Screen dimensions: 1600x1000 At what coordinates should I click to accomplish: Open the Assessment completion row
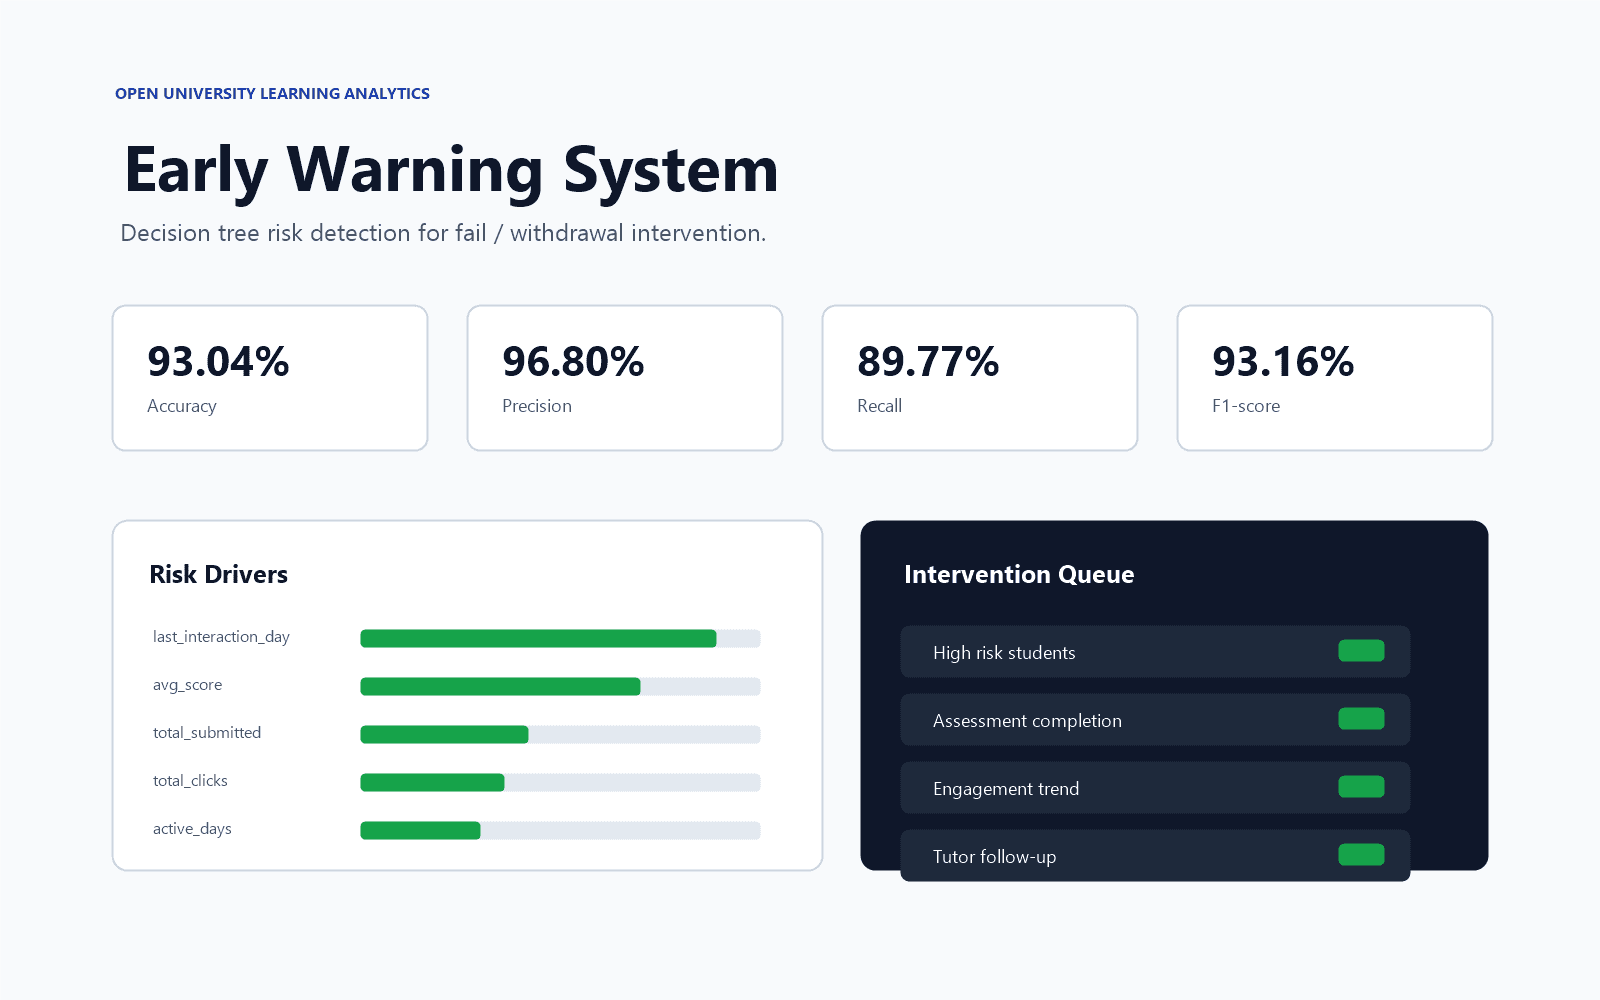tap(1155, 720)
